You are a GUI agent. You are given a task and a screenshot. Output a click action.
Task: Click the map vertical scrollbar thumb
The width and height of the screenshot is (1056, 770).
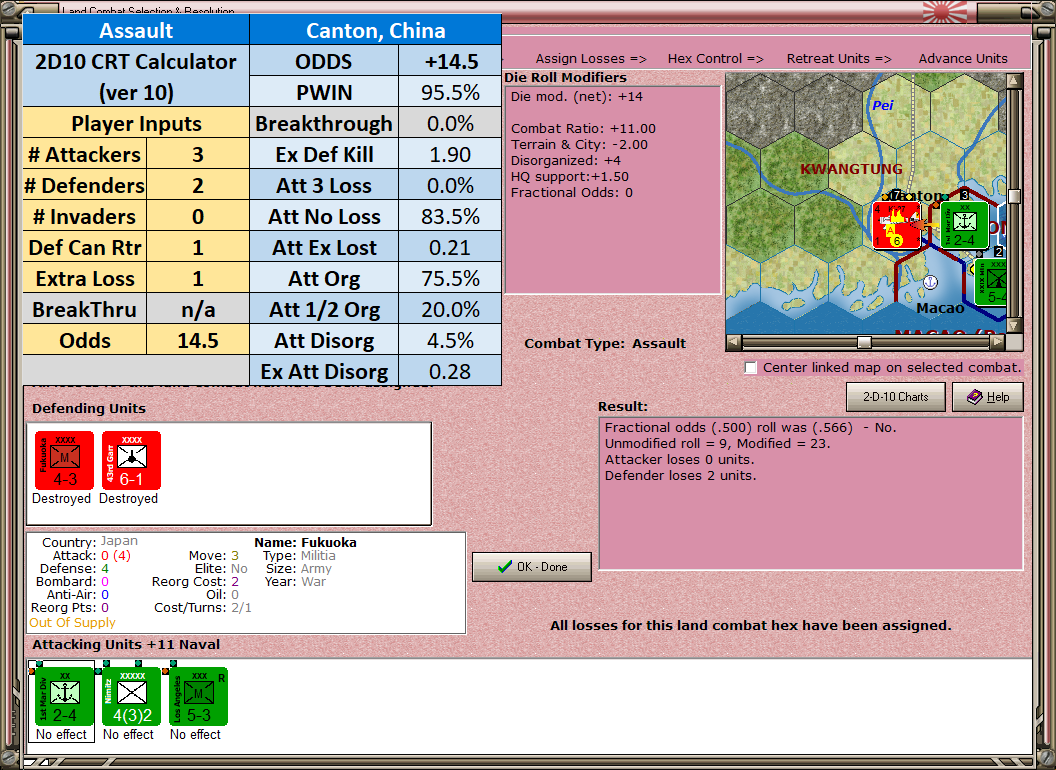1014,195
